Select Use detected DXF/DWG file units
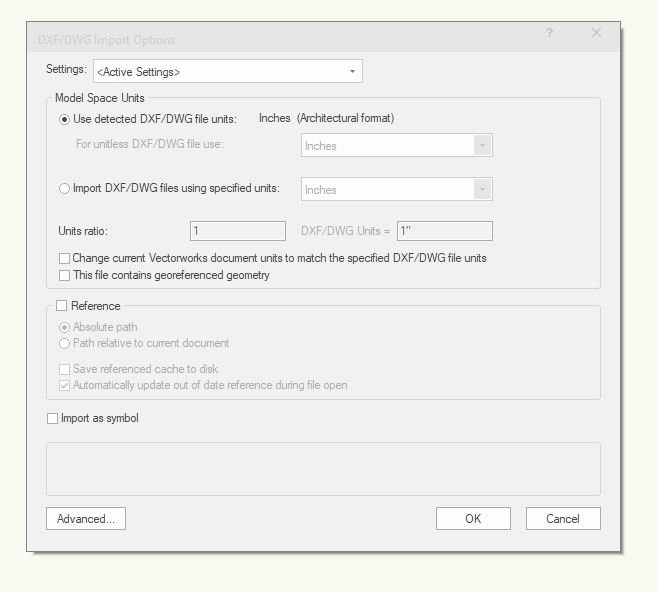 (65, 119)
